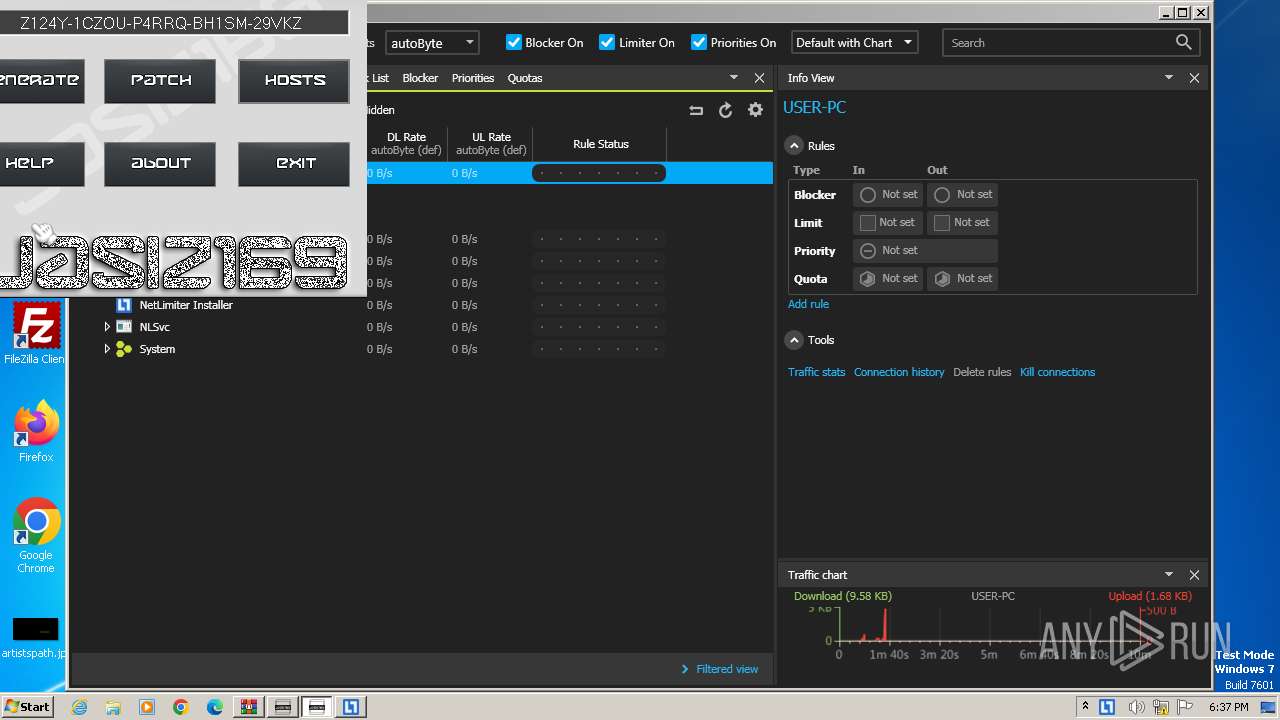Screen dimensions: 1280x720
Task: Open the autoByte units dropdown
Action: 432,43
